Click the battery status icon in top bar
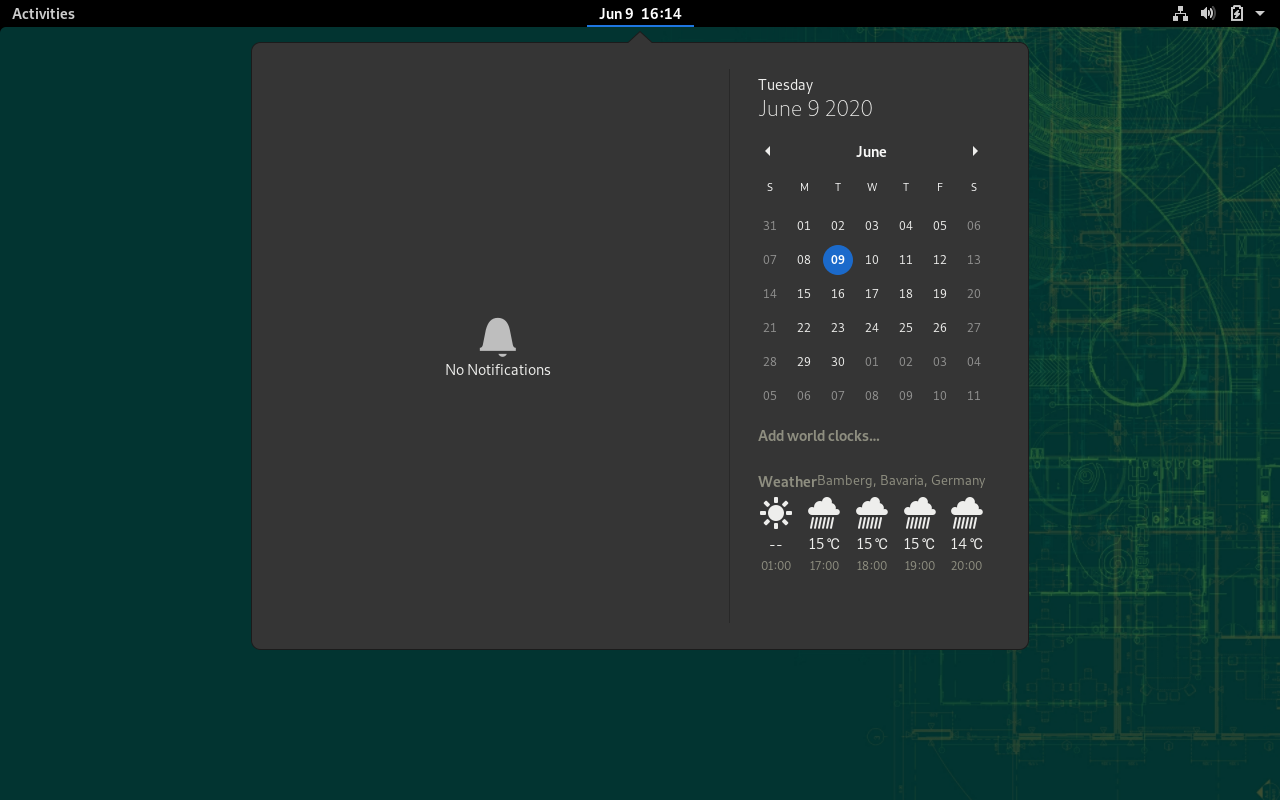The image size is (1280, 800). (1237, 13)
